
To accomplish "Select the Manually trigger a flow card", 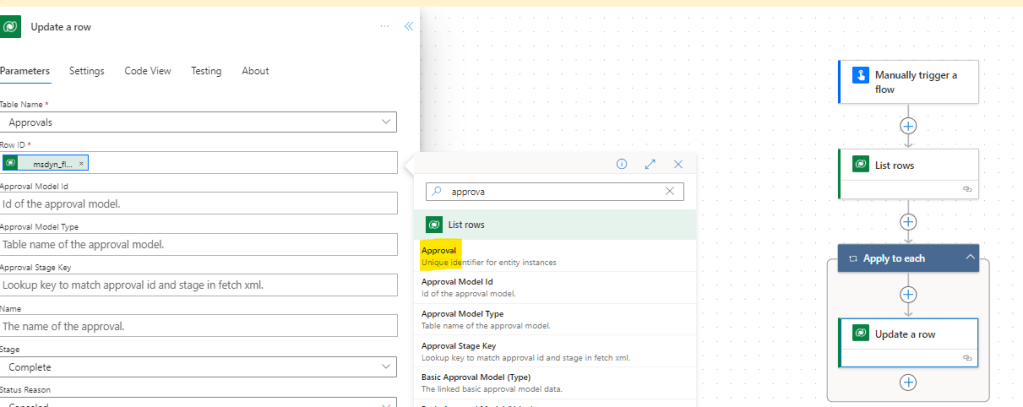I will pos(908,82).
